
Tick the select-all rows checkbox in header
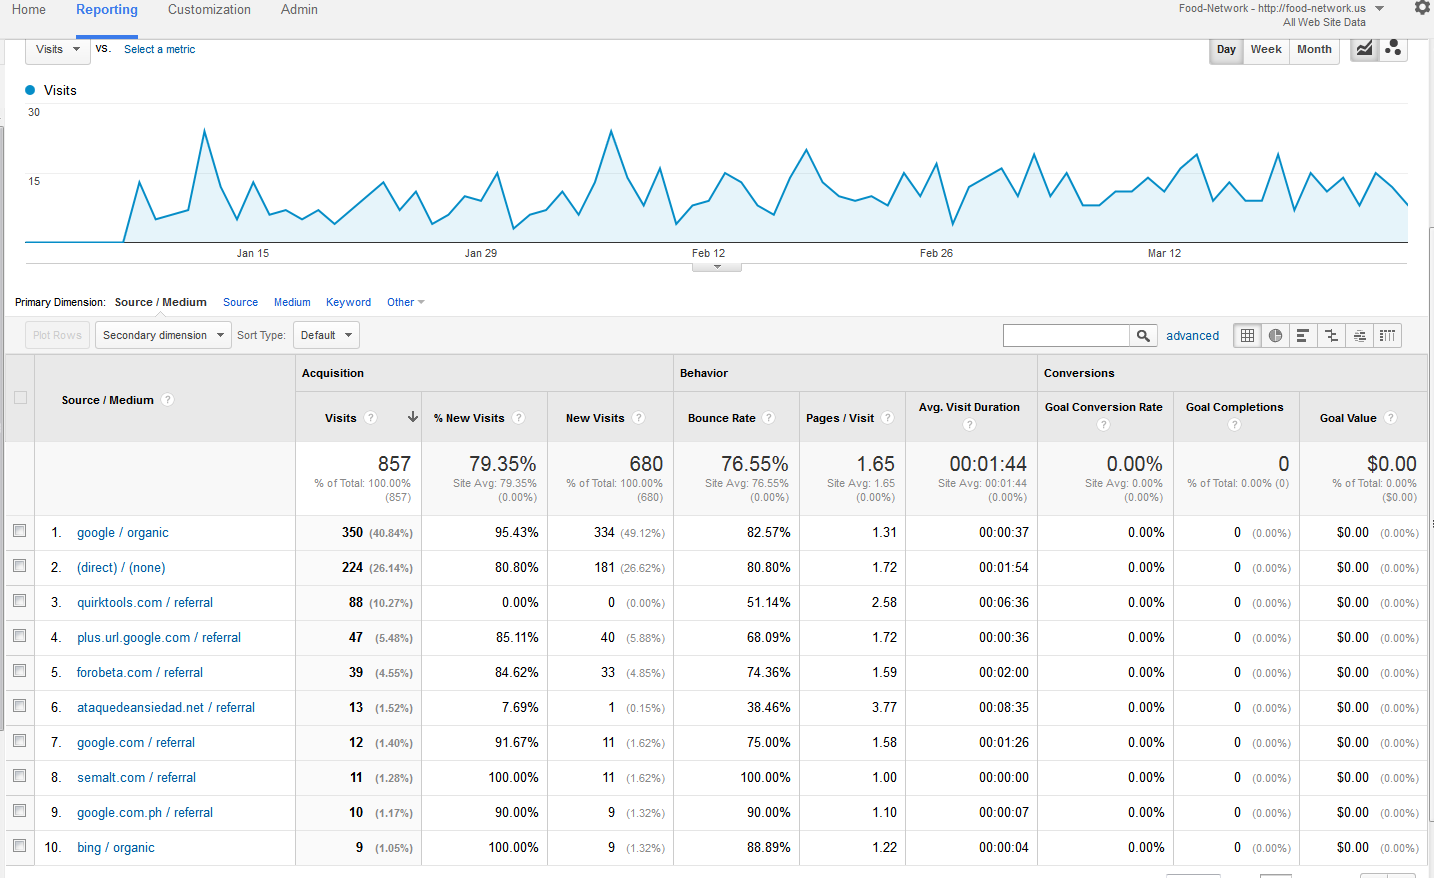click(x=20, y=398)
